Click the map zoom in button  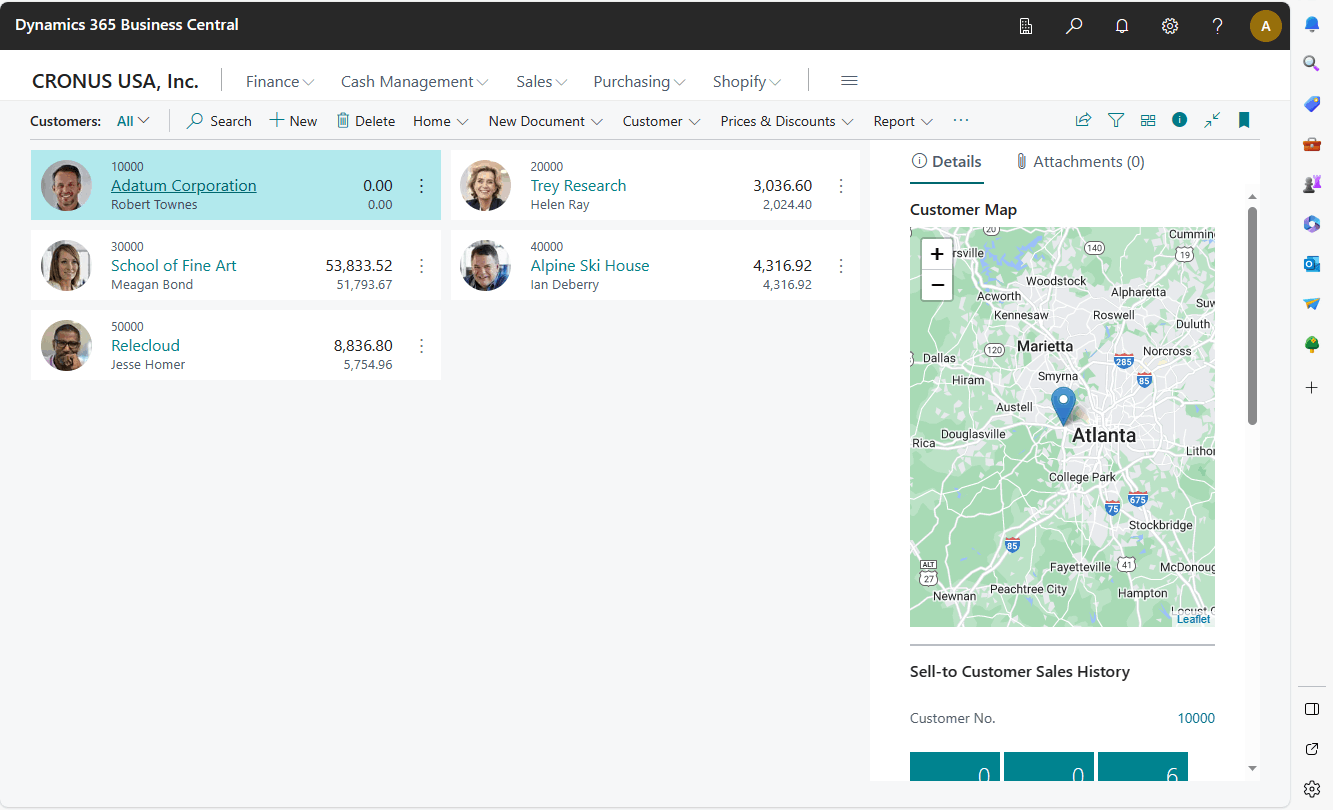click(x=937, y=254)
